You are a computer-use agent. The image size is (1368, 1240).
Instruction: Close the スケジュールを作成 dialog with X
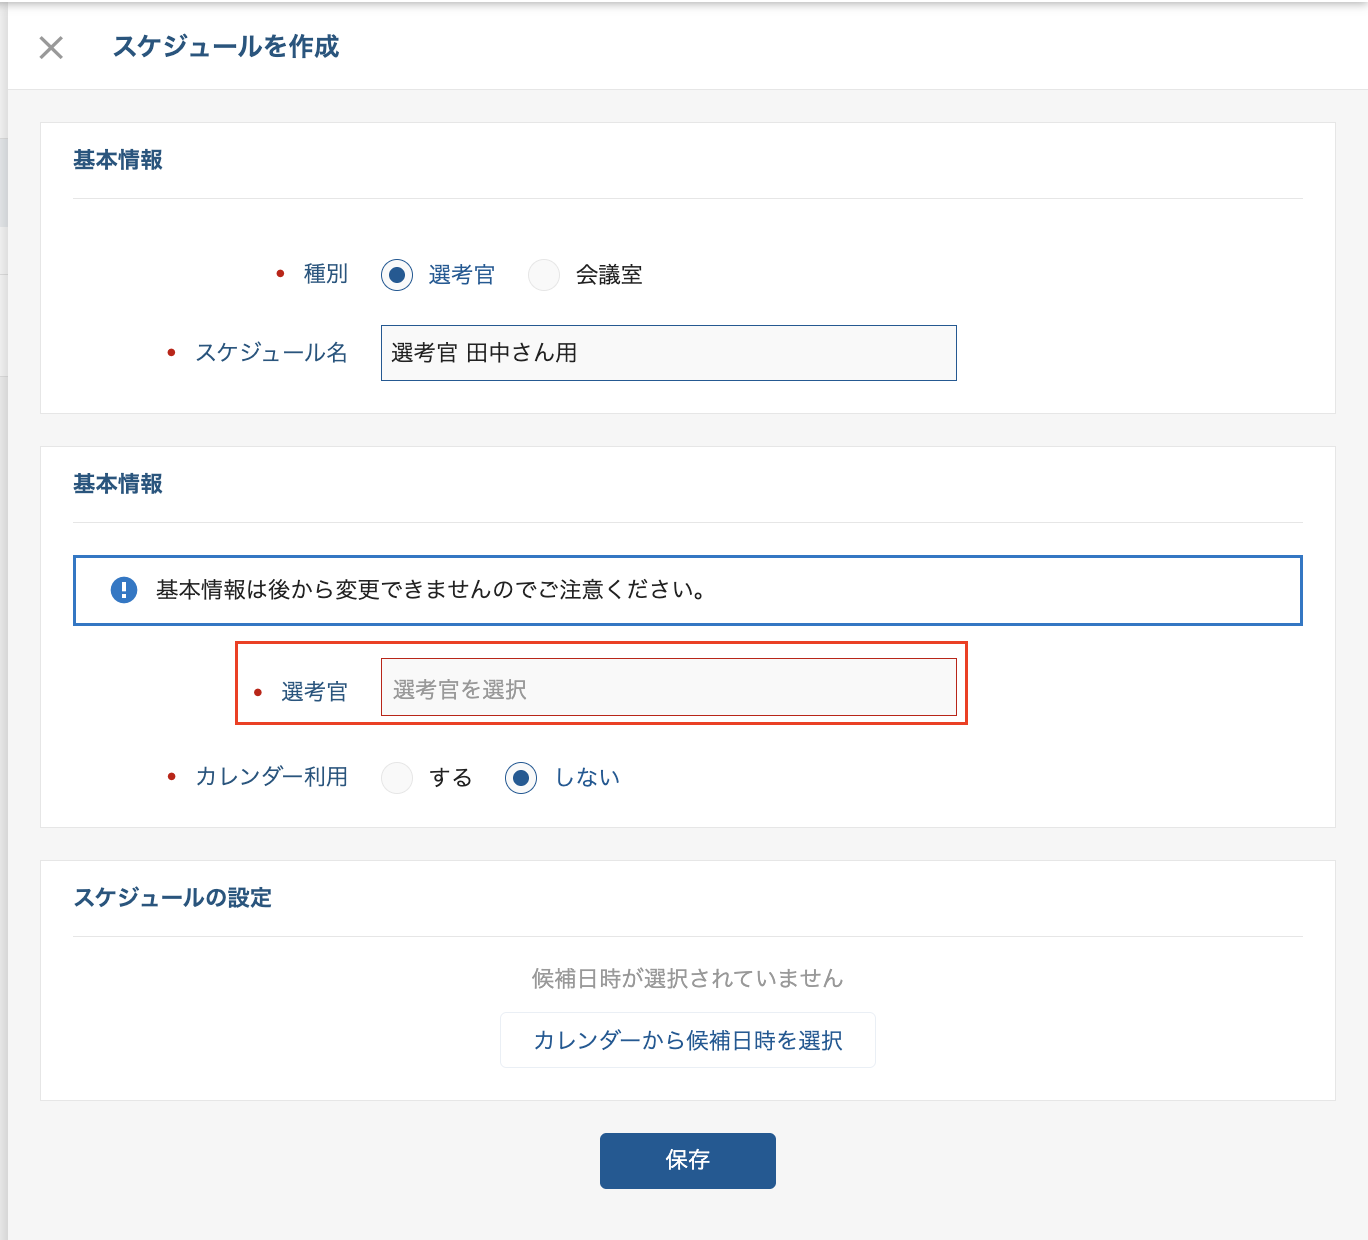tap(51, 47)
